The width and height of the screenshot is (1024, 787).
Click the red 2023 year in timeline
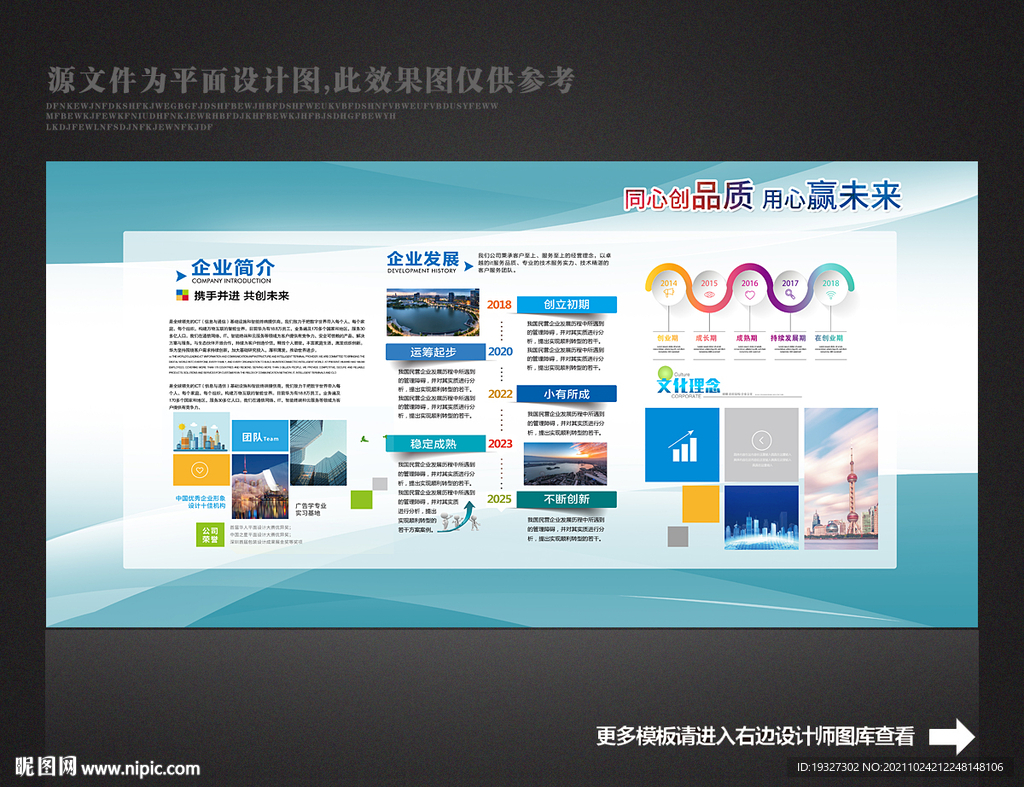pyautogui.click(x=500, y=443)
